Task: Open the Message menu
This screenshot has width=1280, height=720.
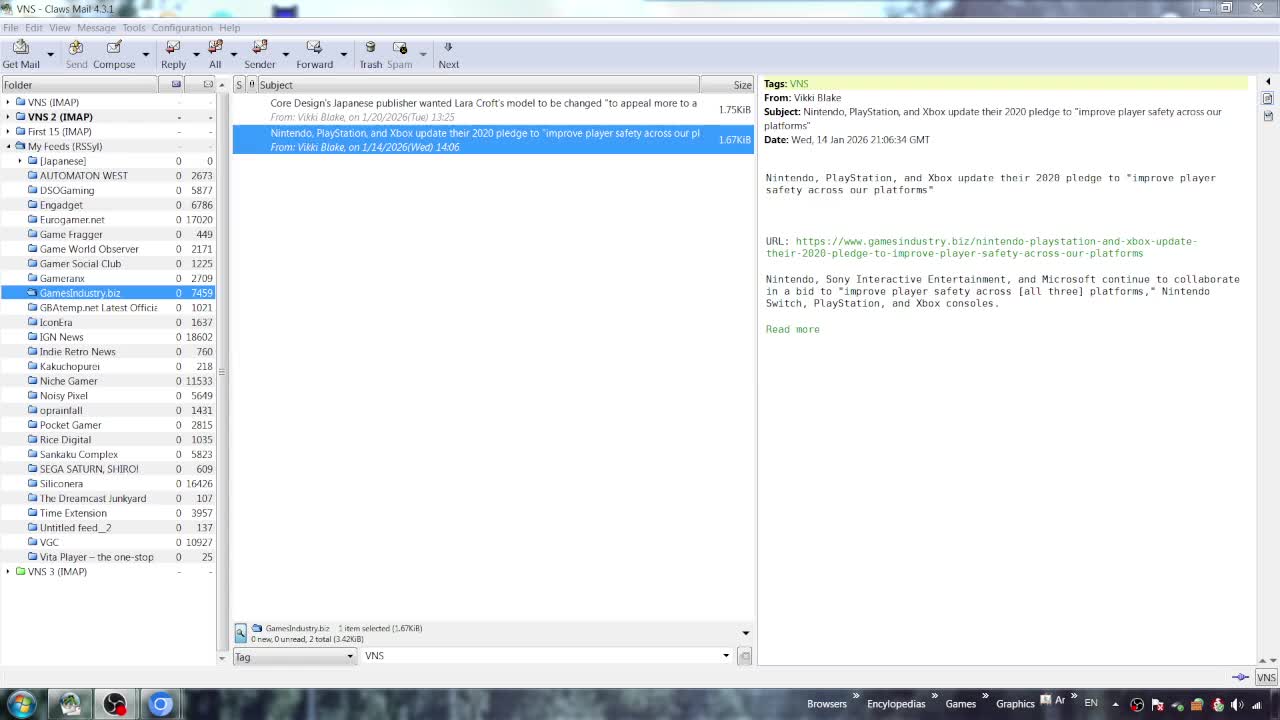Action: (x=96, y=28)
